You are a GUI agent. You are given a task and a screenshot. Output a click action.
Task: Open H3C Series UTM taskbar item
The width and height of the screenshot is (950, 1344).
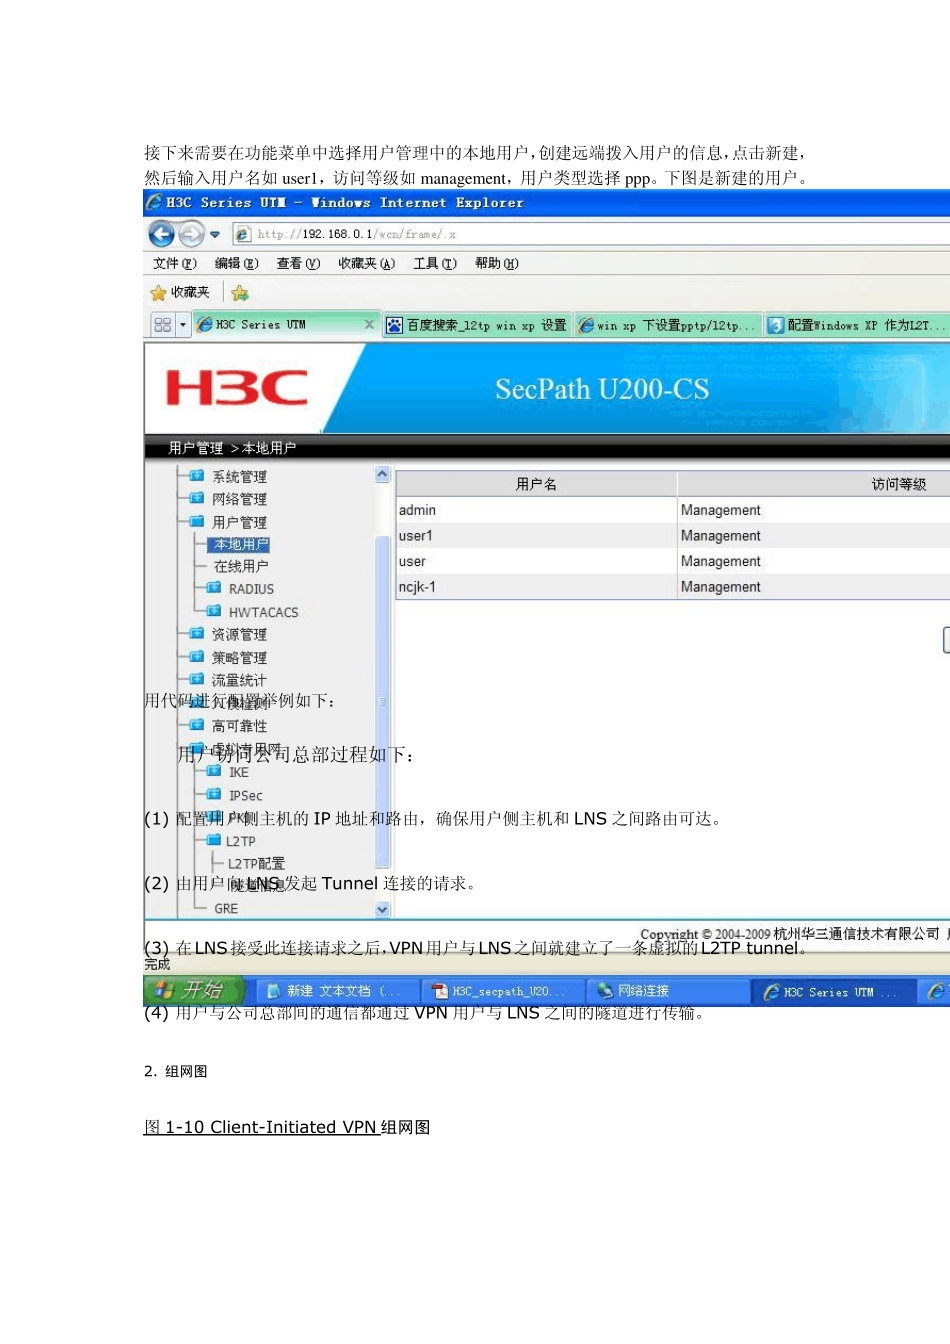click(x=831, y=992)
